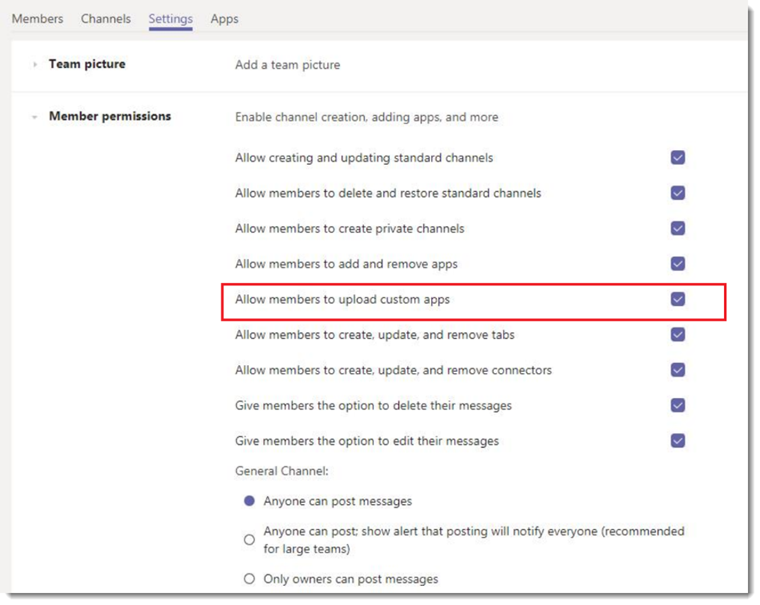
Task: Click the Add a team picture text
Action: pyautogui.click(x=287, y=65)
